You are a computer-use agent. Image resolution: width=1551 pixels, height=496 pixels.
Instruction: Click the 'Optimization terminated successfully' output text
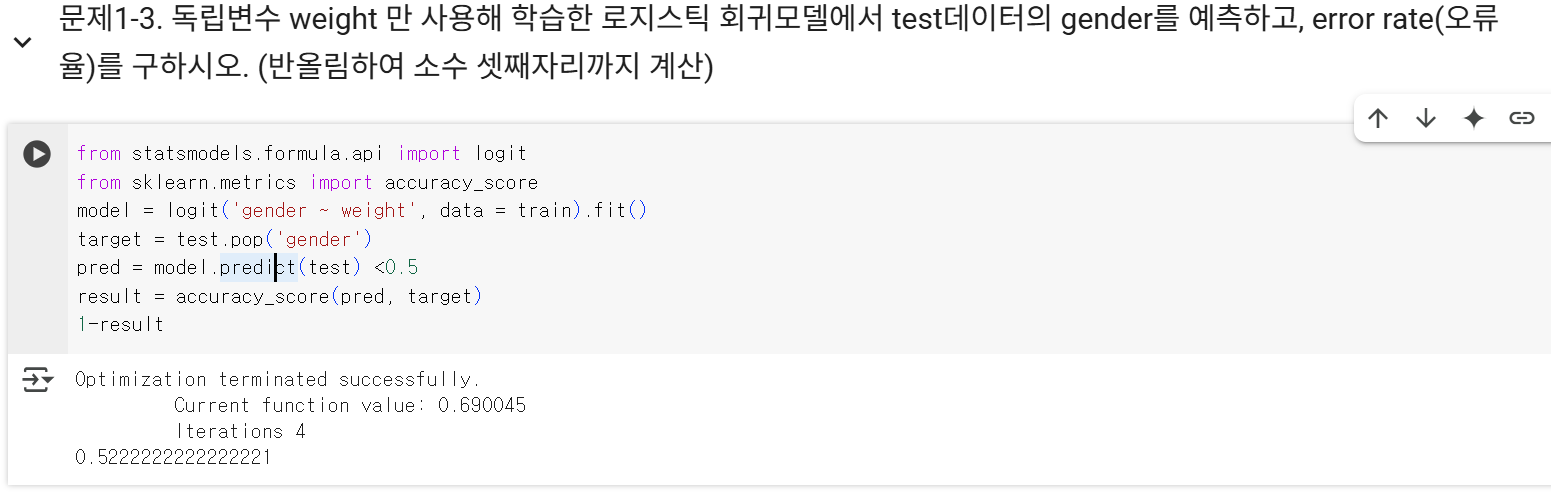click(x=278, y=379)
